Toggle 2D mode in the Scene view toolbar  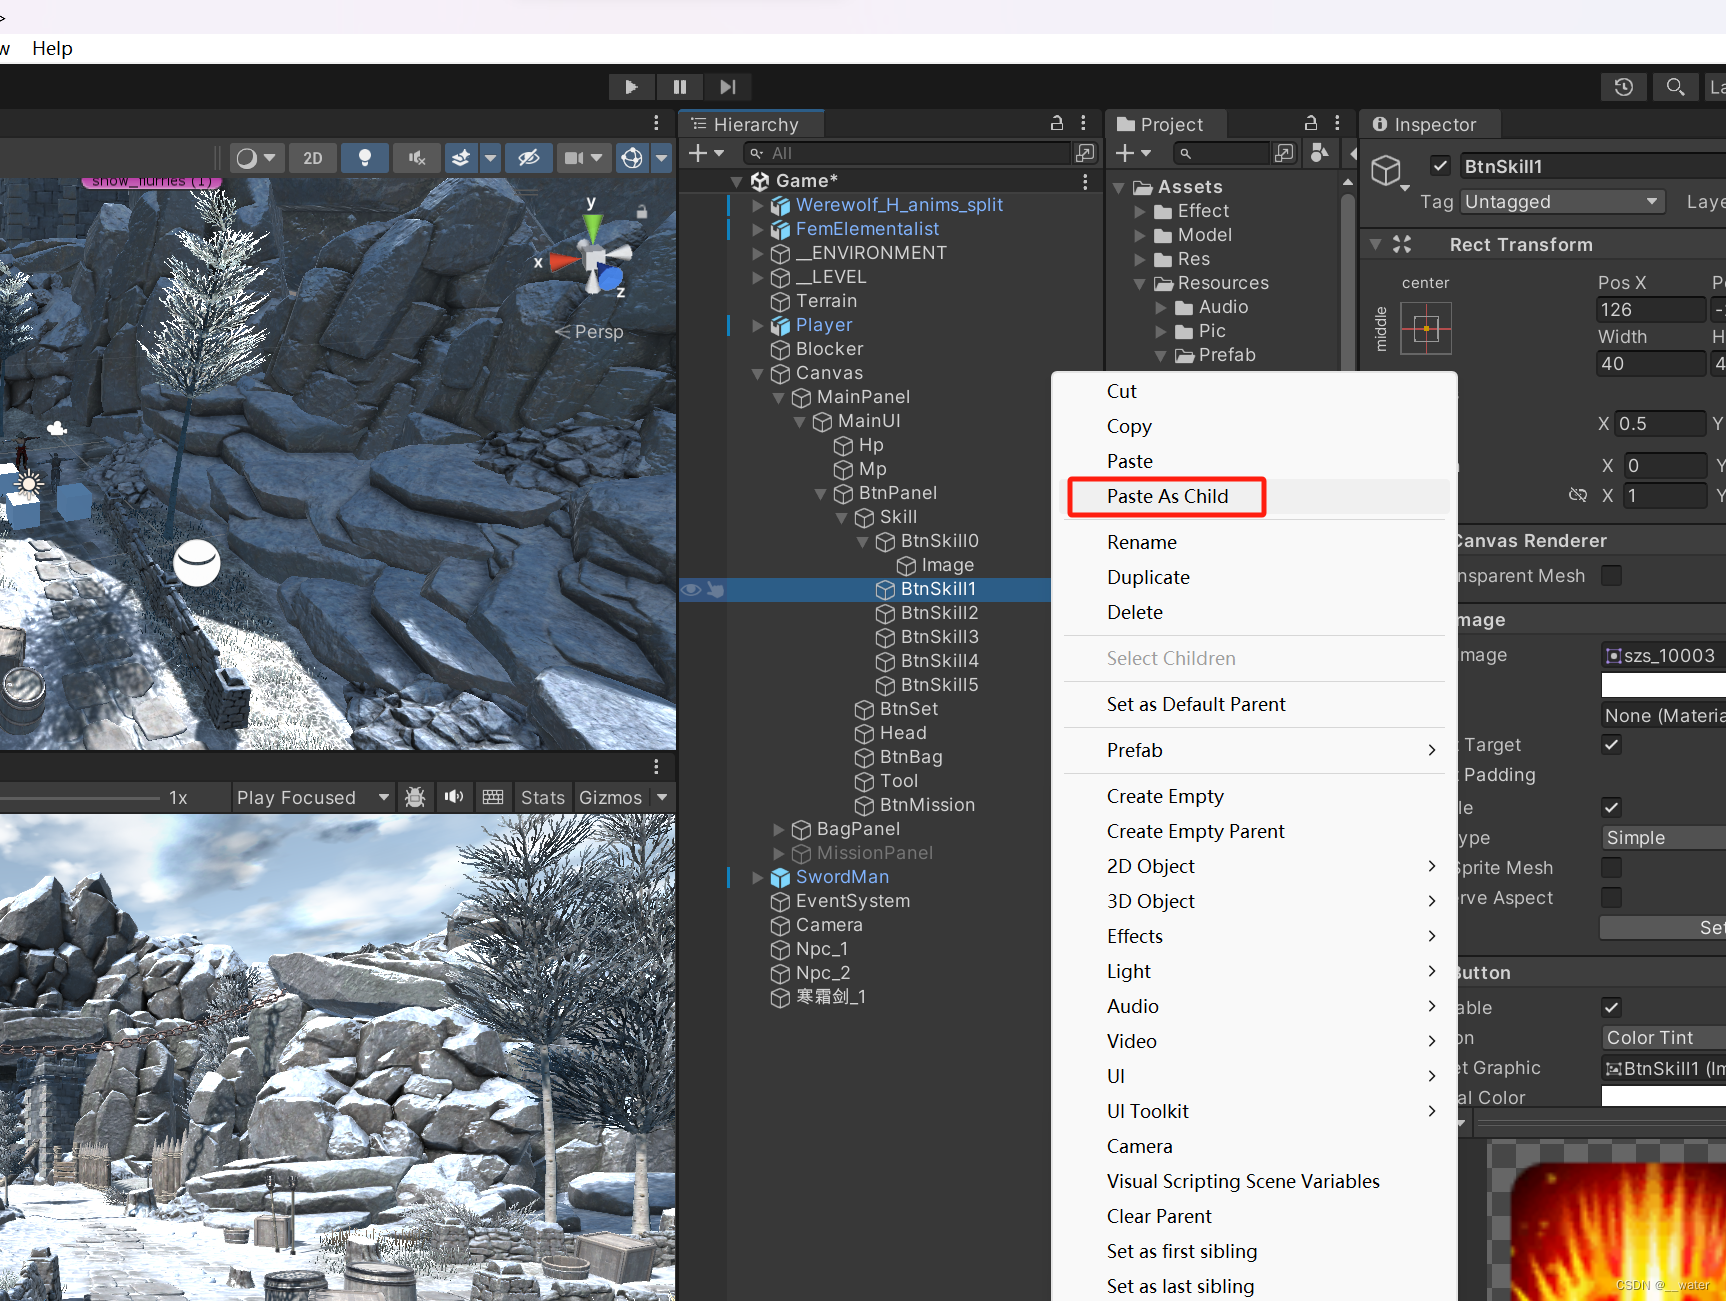coord(313,157)
